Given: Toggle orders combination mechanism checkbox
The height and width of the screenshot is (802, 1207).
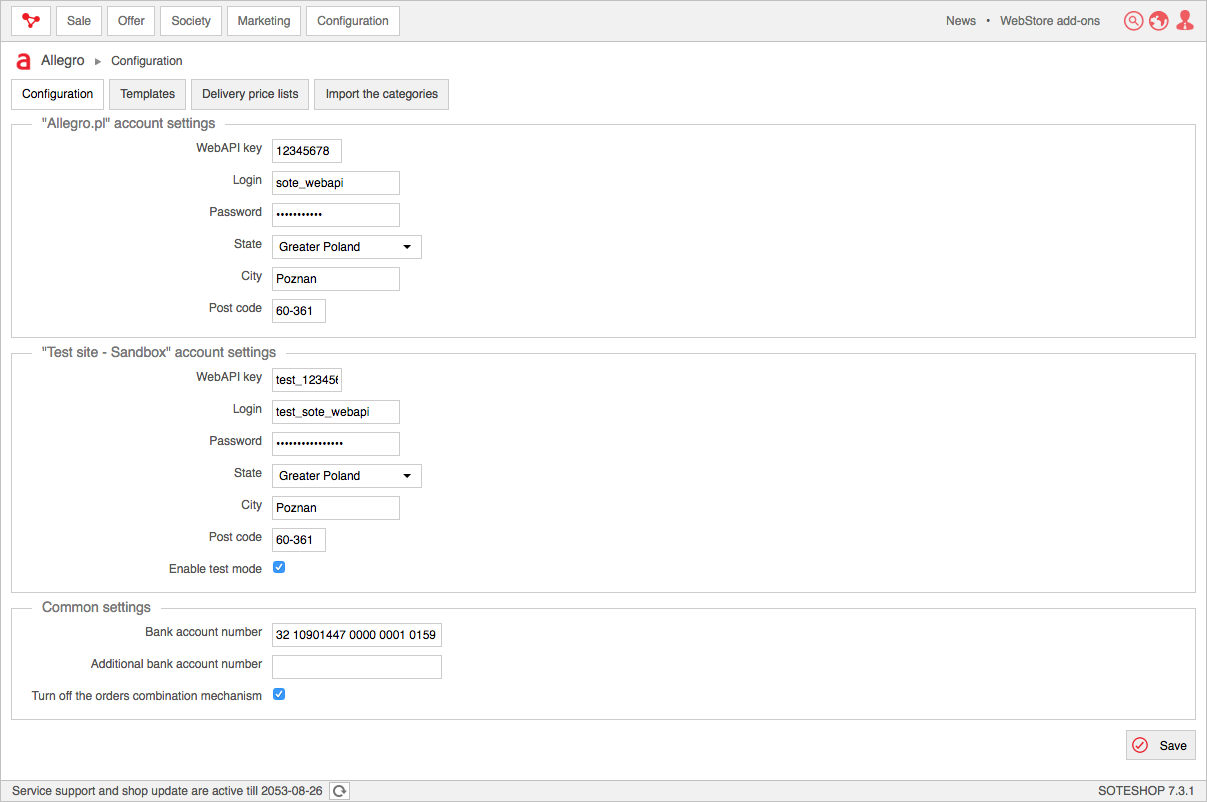Looking at the screenshot, I should [x=279, y=694].
